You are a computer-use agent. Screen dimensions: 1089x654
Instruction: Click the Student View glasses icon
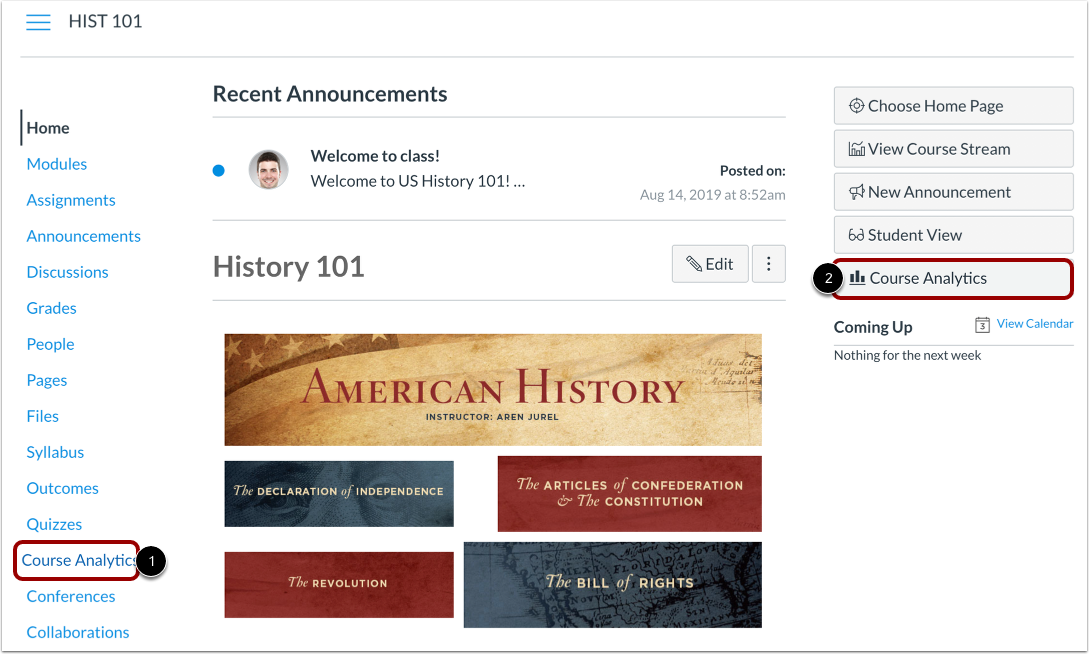coord(856,235)
